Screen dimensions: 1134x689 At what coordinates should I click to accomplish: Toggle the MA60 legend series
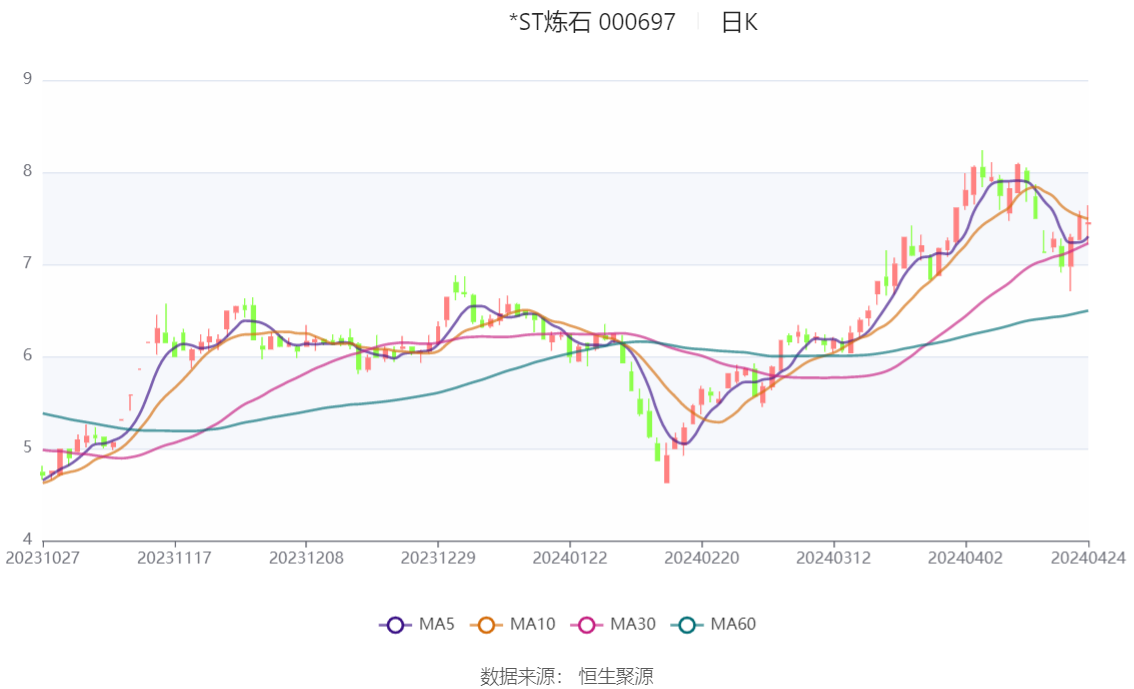point(714,625)
